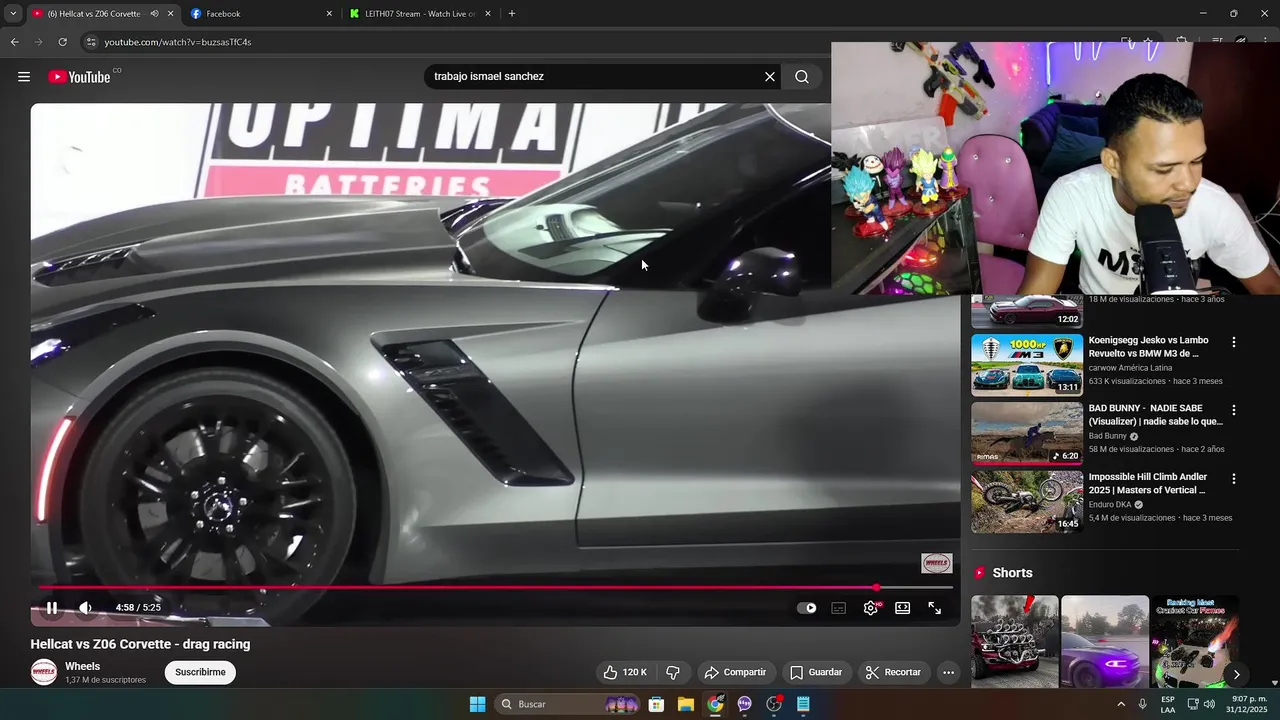
Task: Open the clock showing 9:07 p. m.
Action: (x=1249, y=704)
